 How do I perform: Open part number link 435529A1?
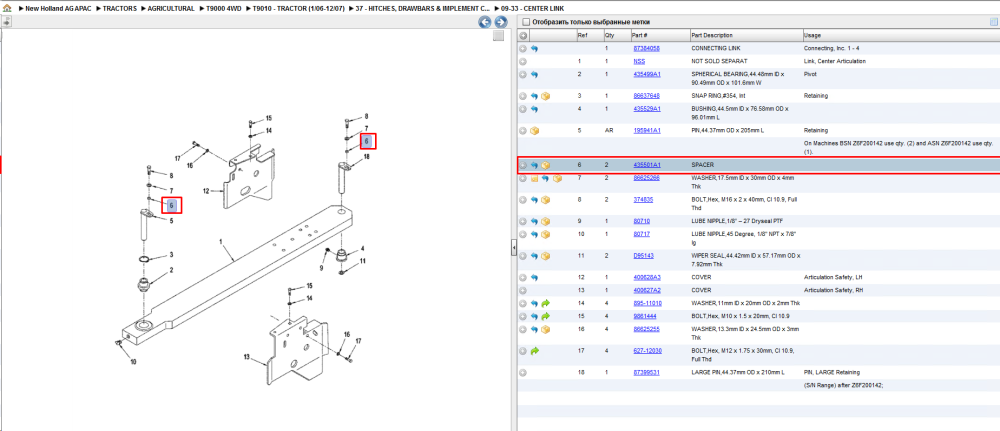[x=647, y=109]
